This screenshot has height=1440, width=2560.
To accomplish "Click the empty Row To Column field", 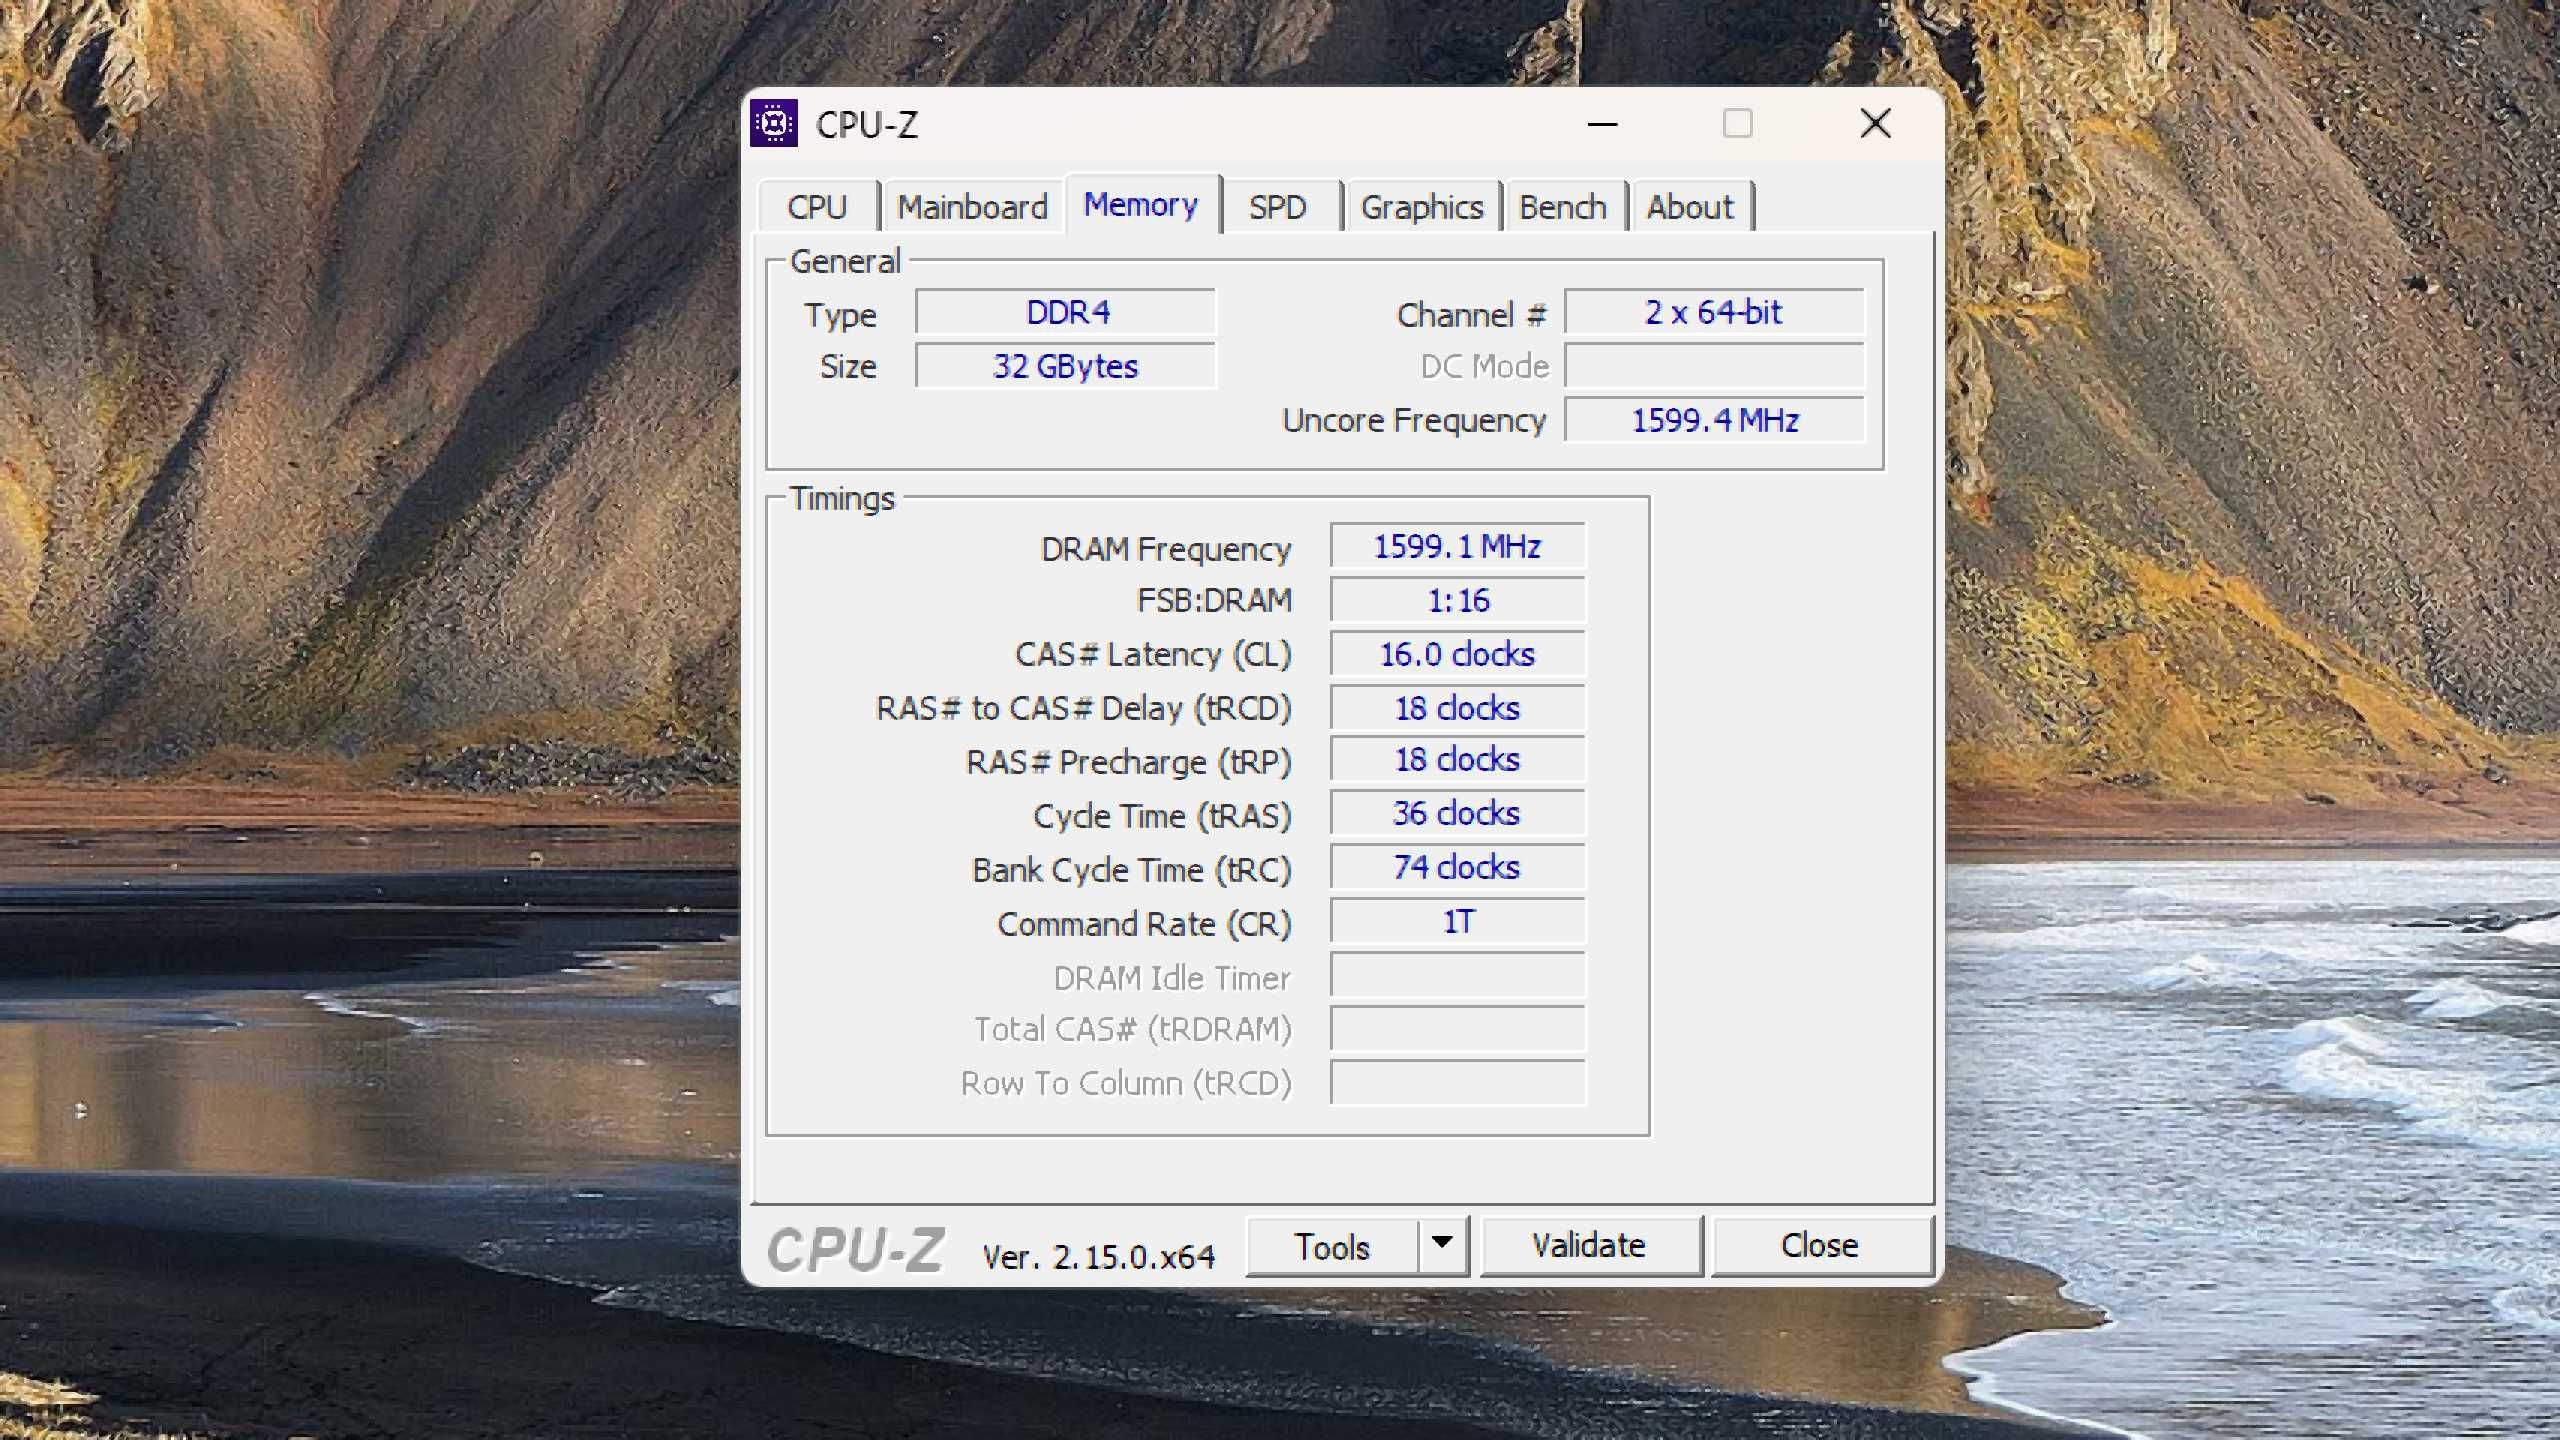I will (1457, 1084).
